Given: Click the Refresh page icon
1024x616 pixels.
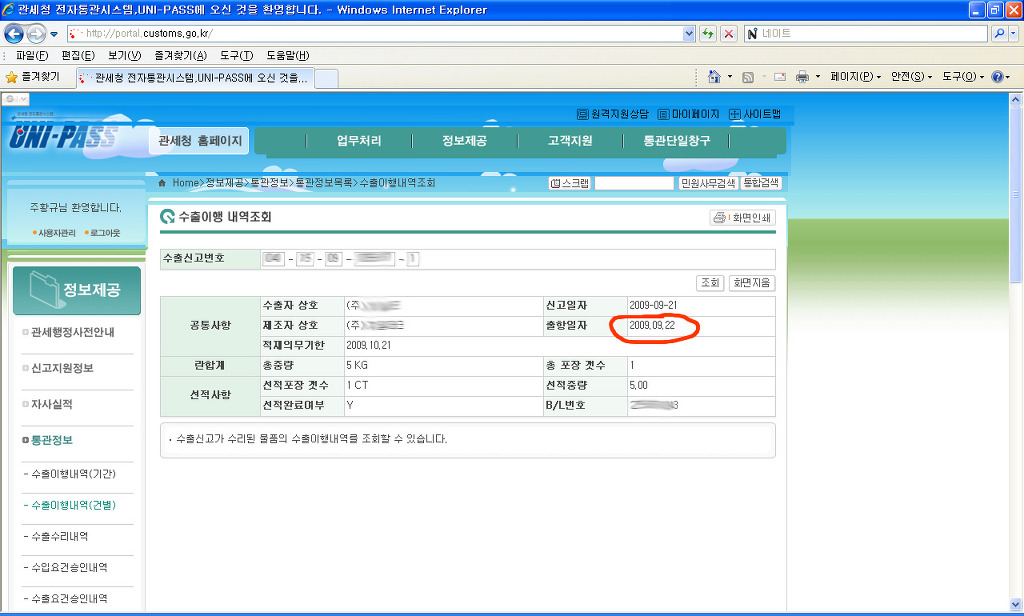Looking at the screenshot, I should (x=708, y=33).
